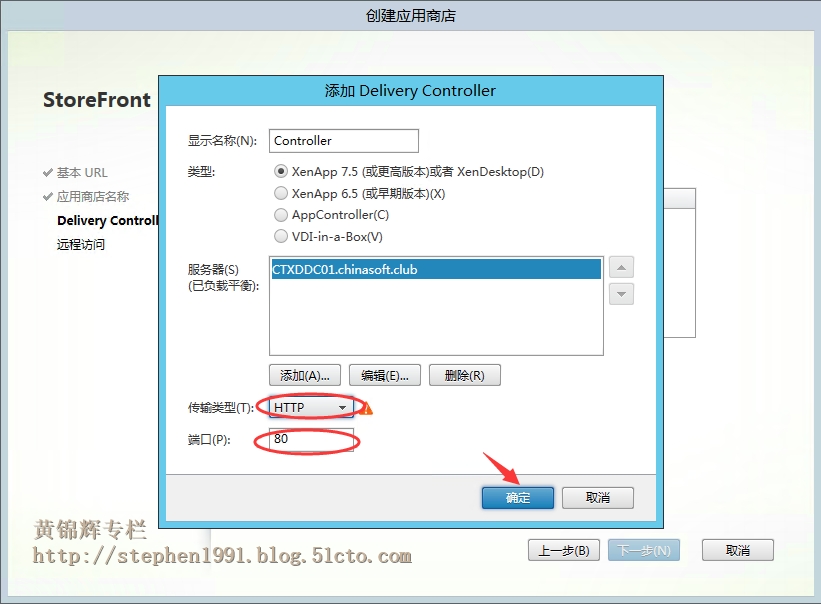This screenshot has height=604, width=821.
Task: Select the 应用商店名称 wizard step
Action: [93, 197]
